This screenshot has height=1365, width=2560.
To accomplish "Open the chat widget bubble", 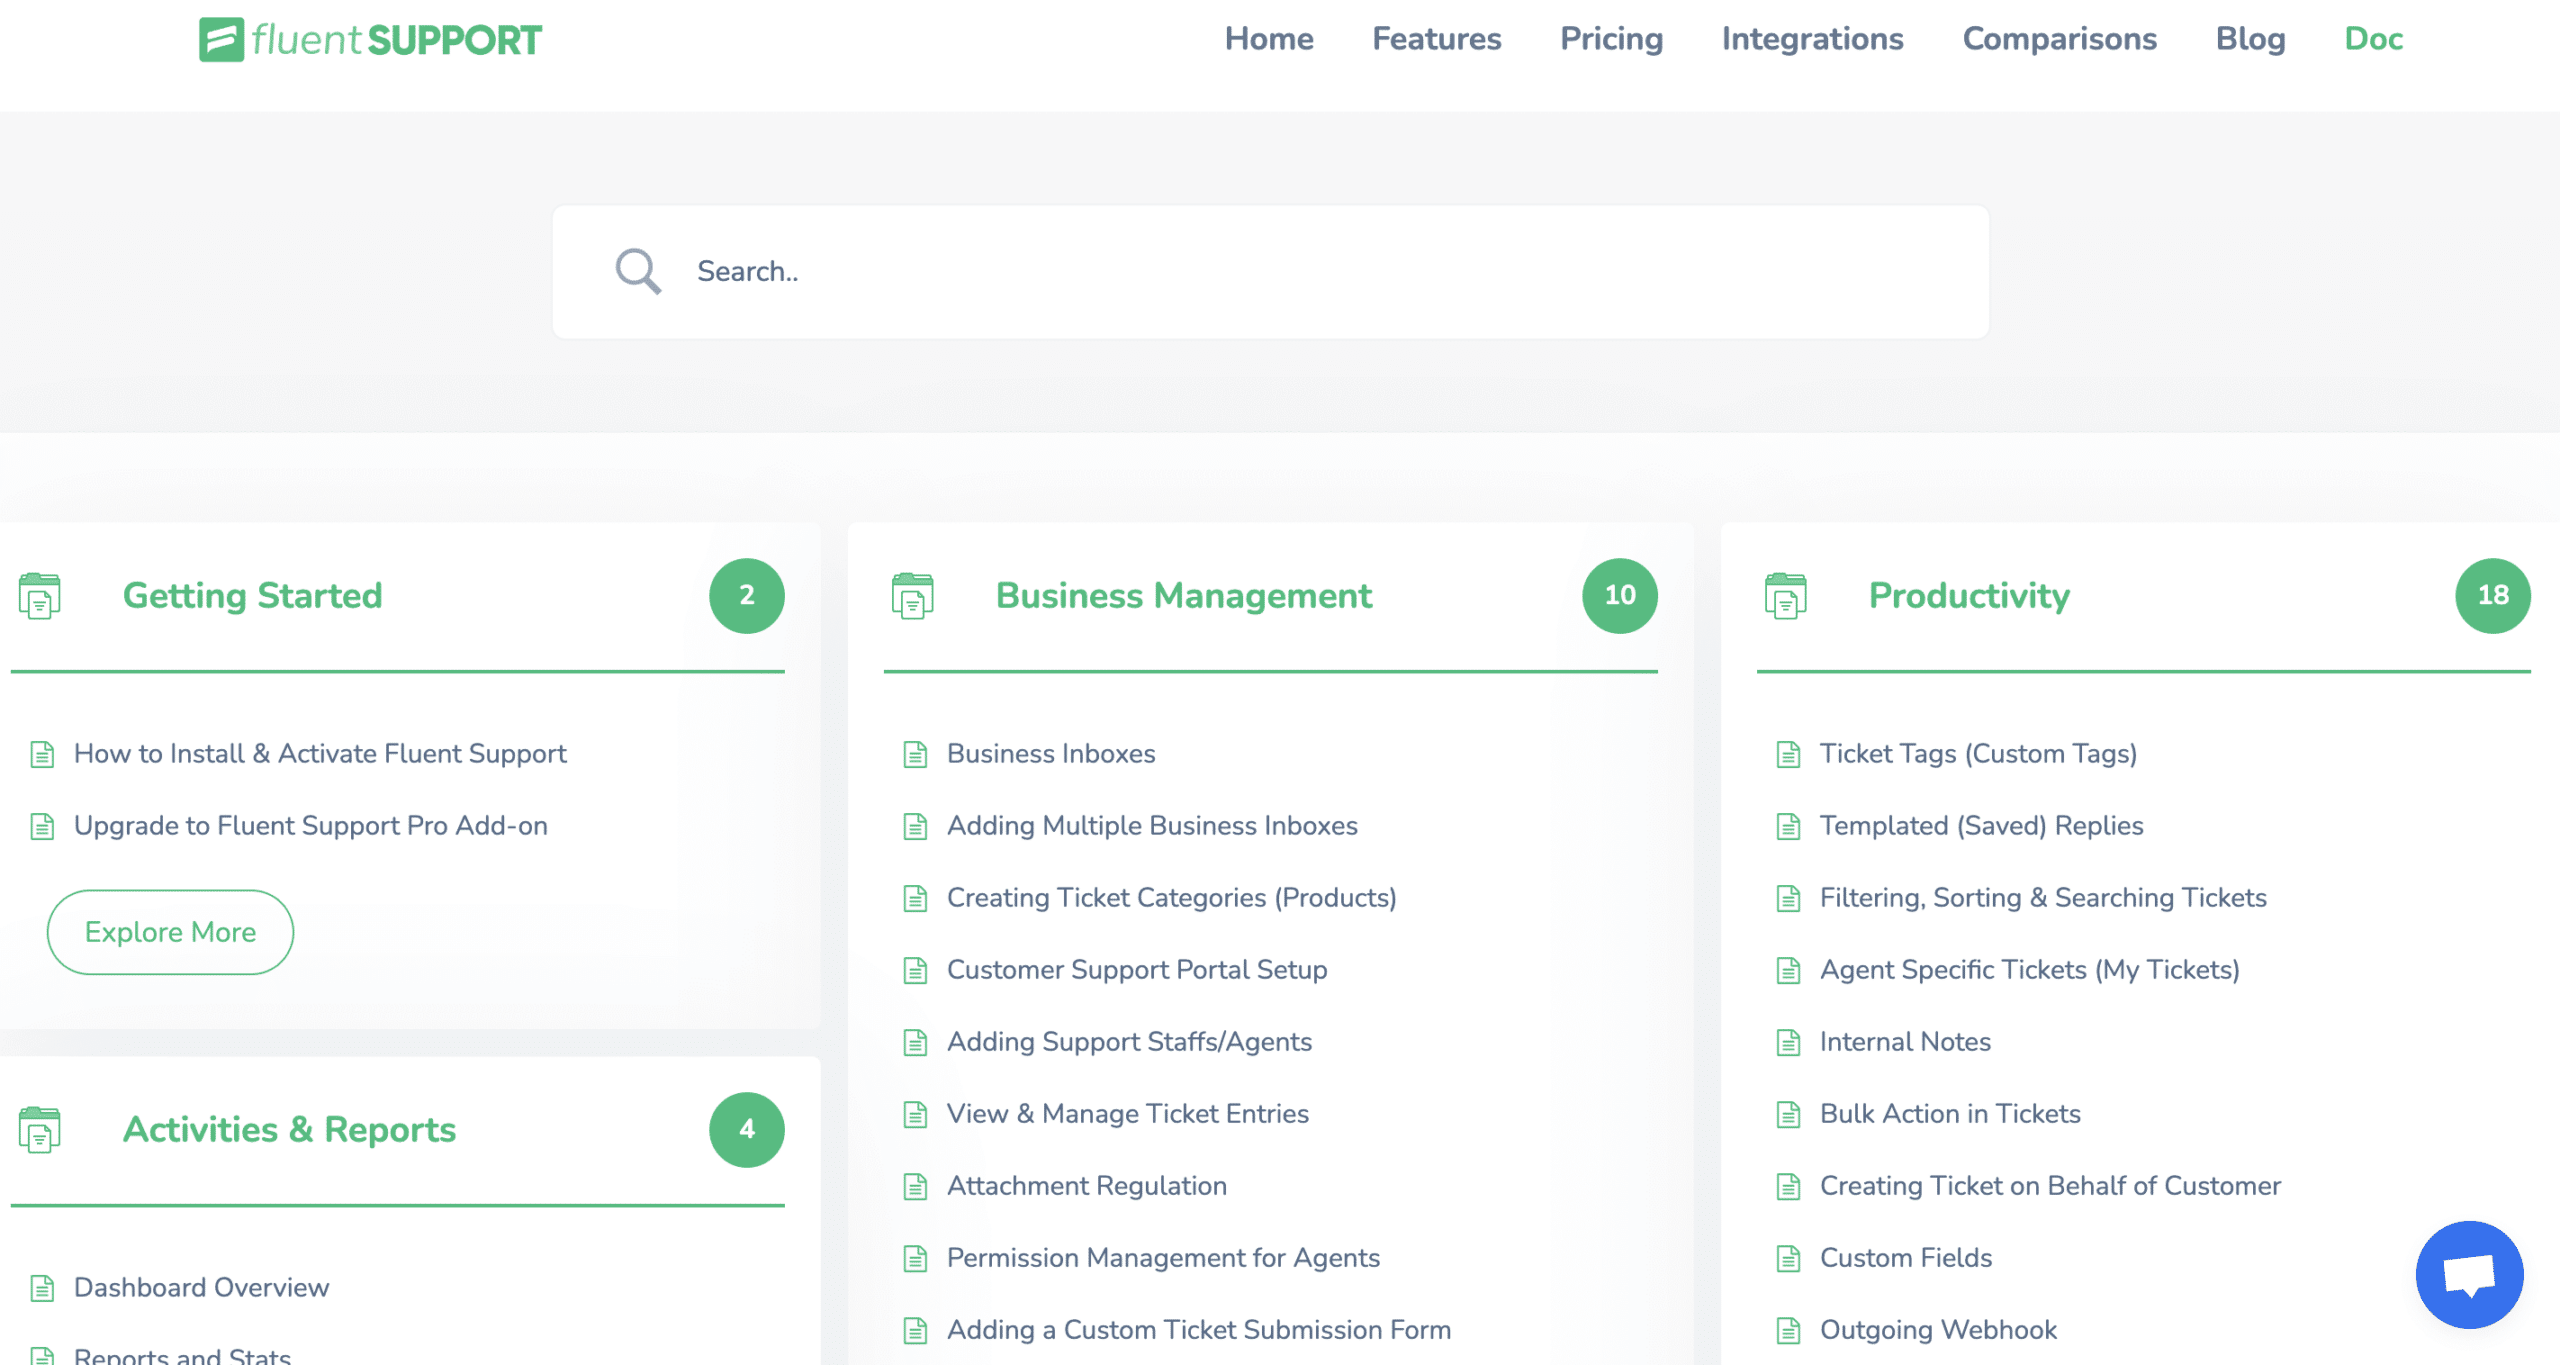I will pyautogui.click(x=2469, y=1275).
